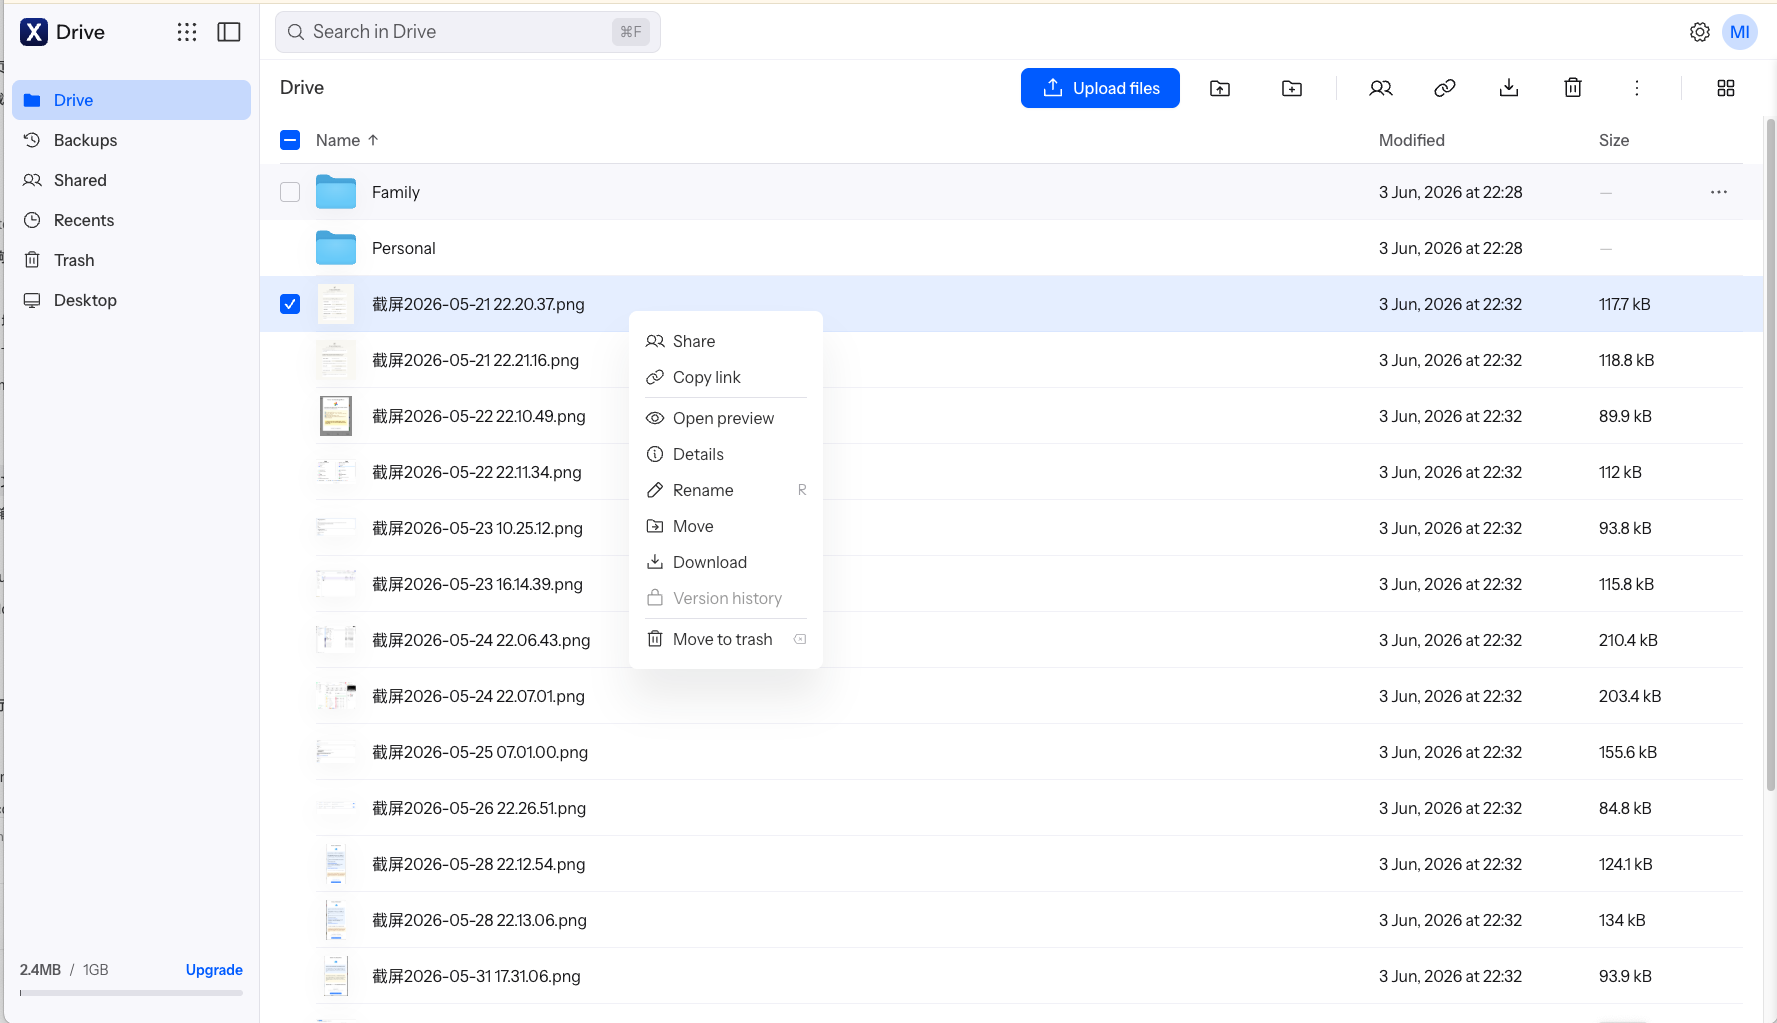Click thumbnail of 截屏2026-05-22 22.10.49.png
Viewport: 1777px width, 1023px height.
tap(336, 416)
